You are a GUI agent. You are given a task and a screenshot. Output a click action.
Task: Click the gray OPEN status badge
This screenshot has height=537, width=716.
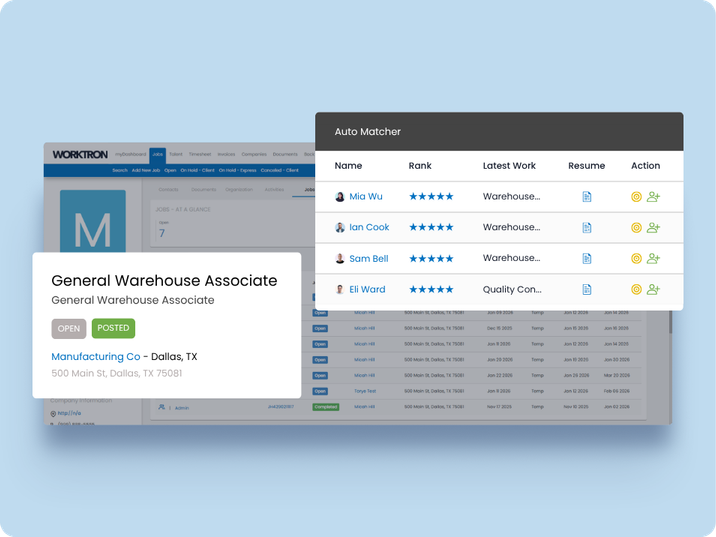[x=69, y=328]
